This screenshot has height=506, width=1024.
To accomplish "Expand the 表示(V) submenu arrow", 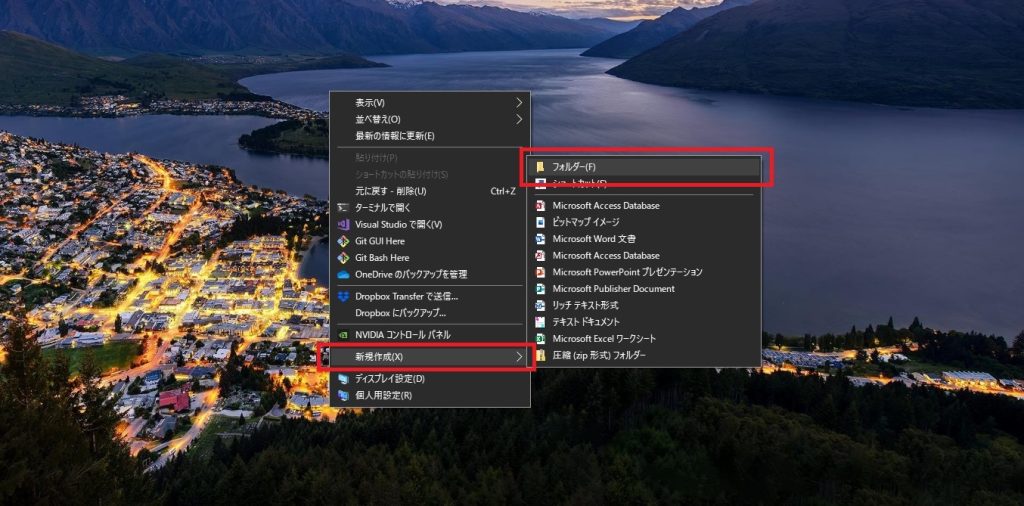I will click(x=519, y=102).
